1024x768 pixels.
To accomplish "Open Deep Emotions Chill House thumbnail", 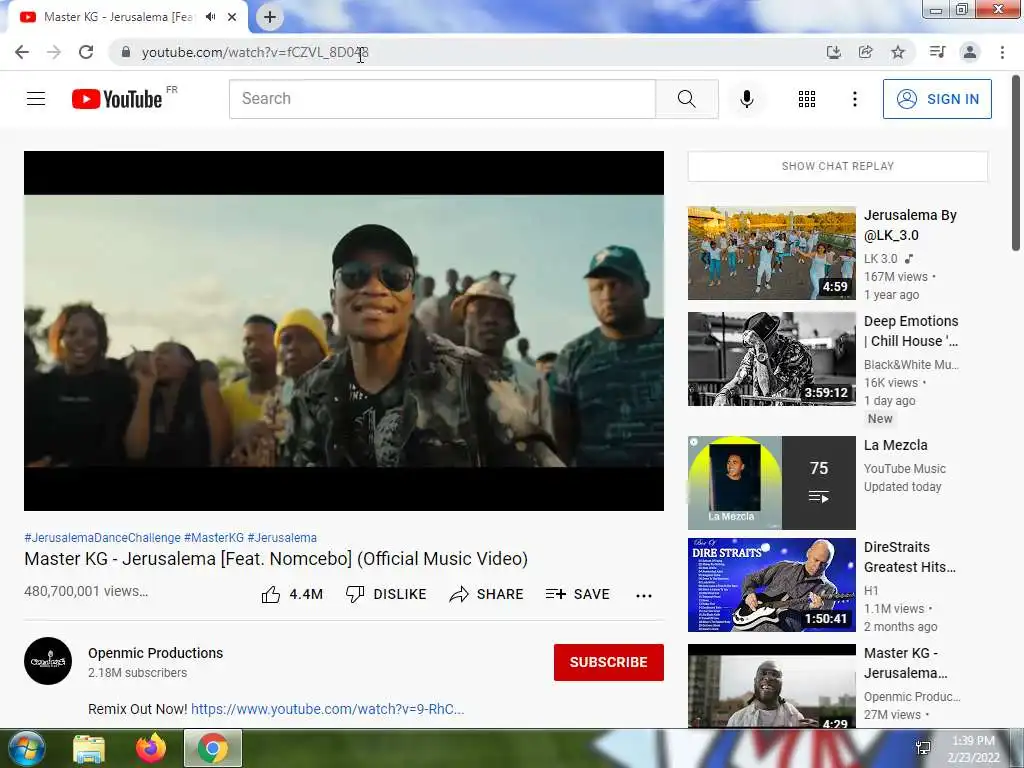I will click(x=771, y=359).
